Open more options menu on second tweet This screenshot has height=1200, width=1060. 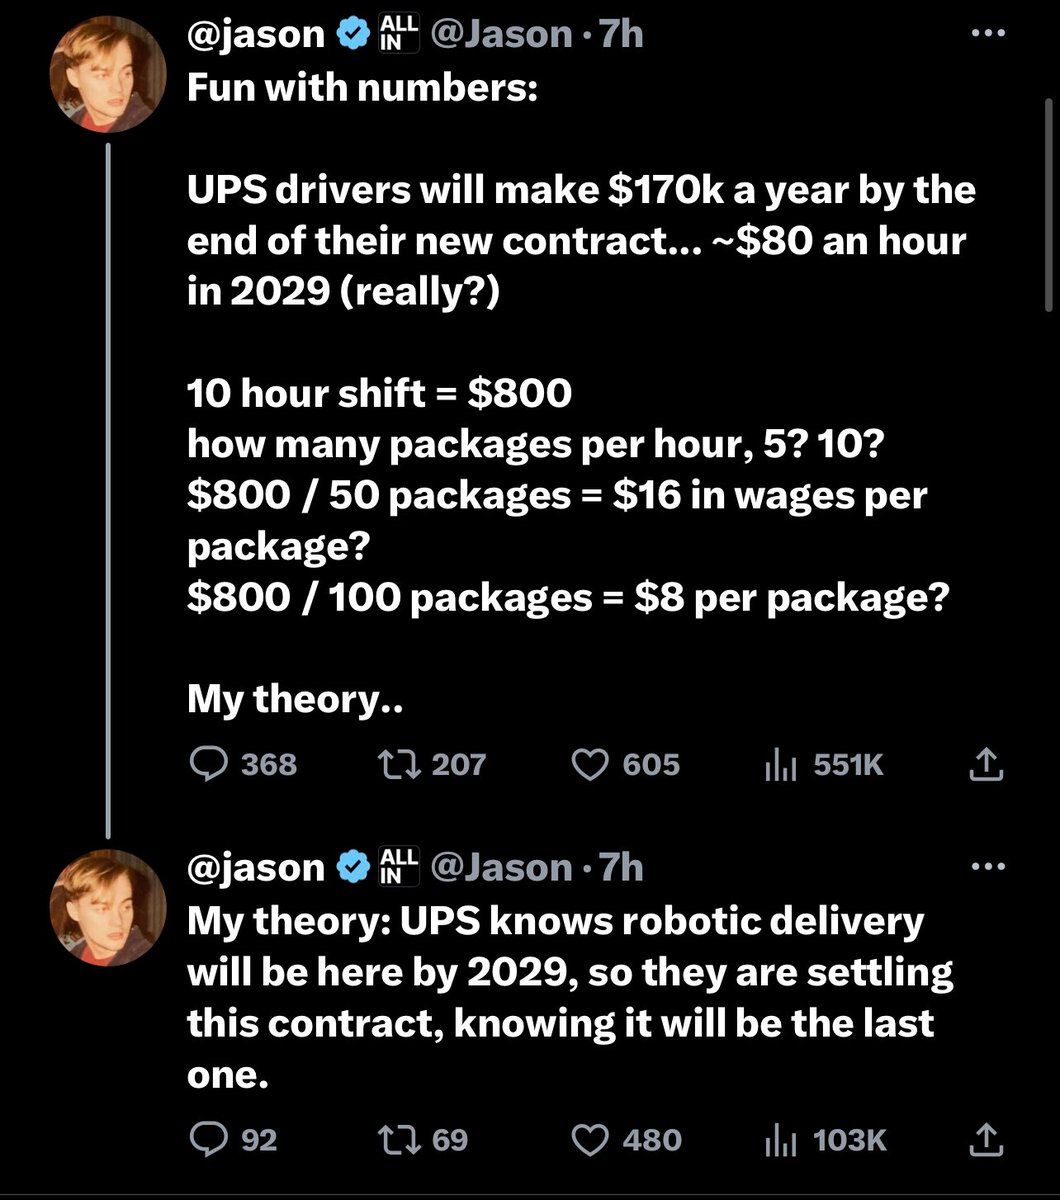point(986,867)
